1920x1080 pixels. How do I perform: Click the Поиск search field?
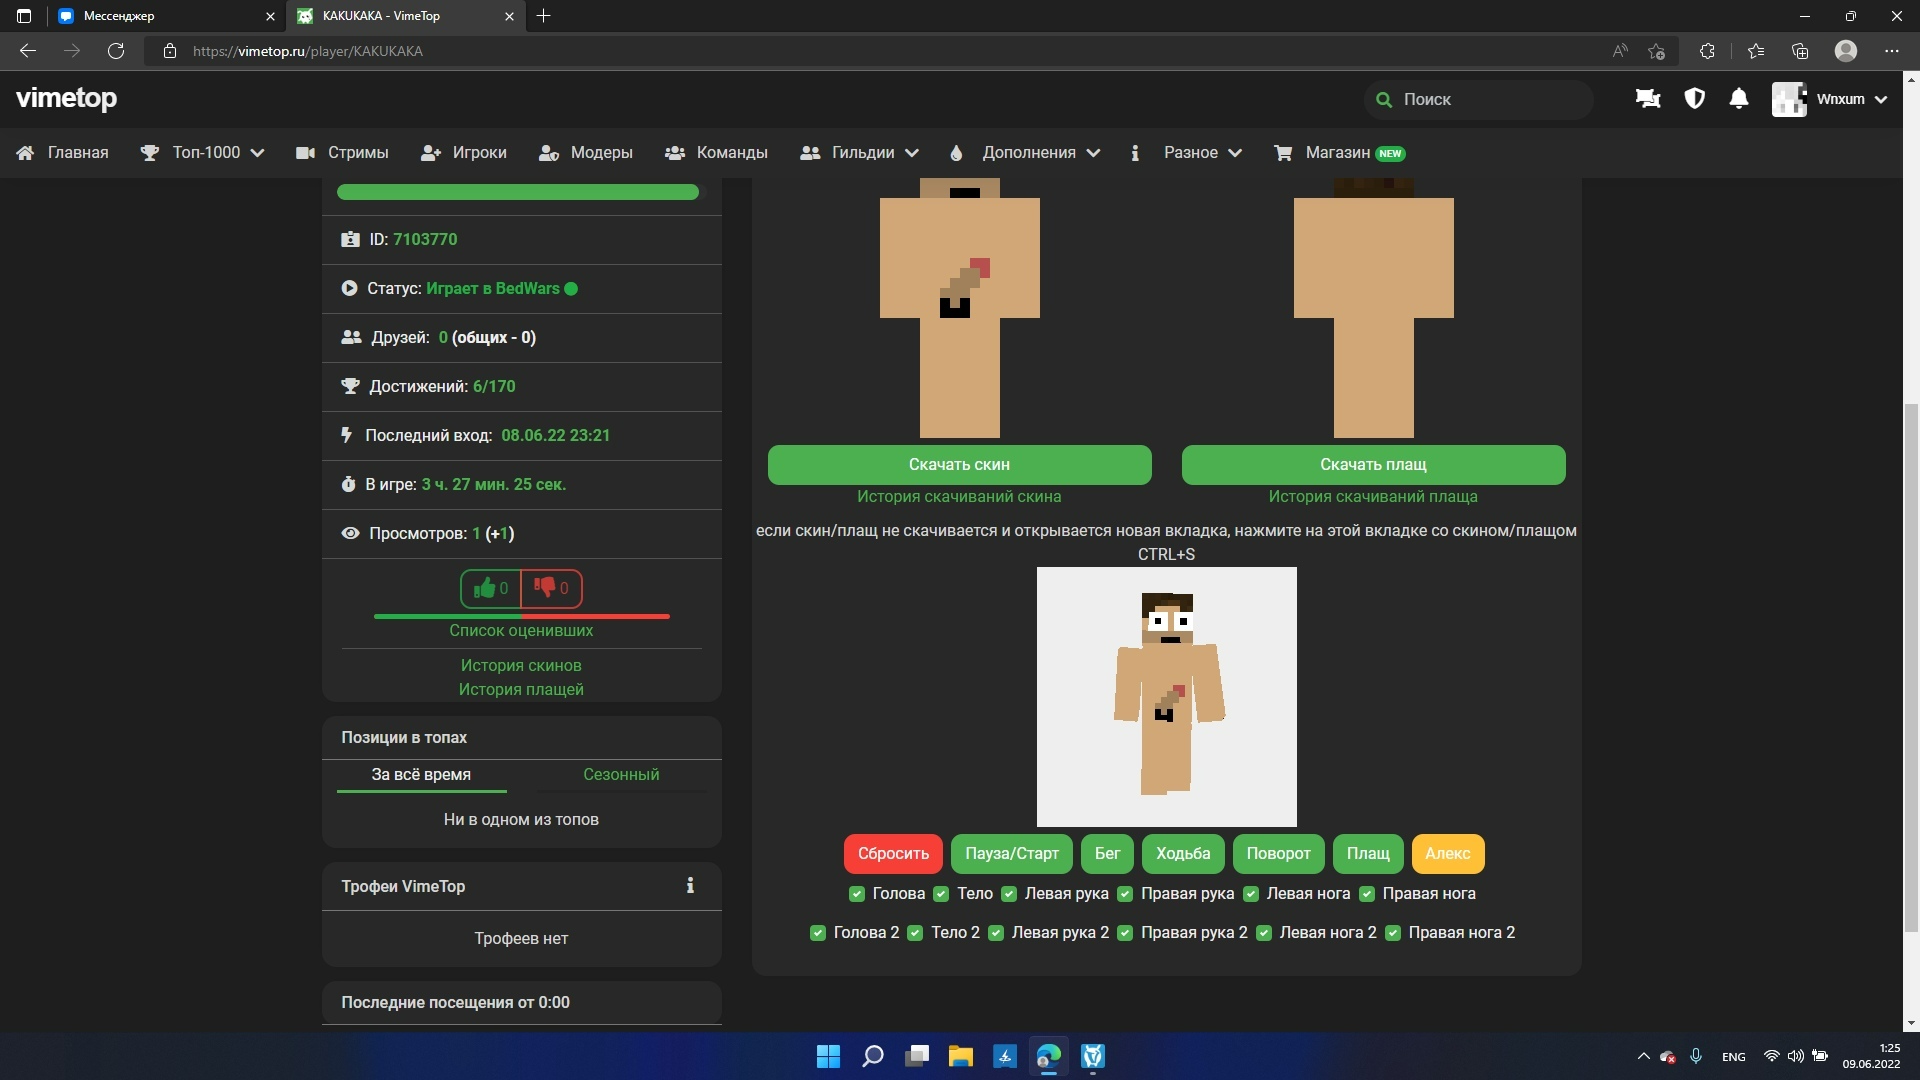[1480, 99]
